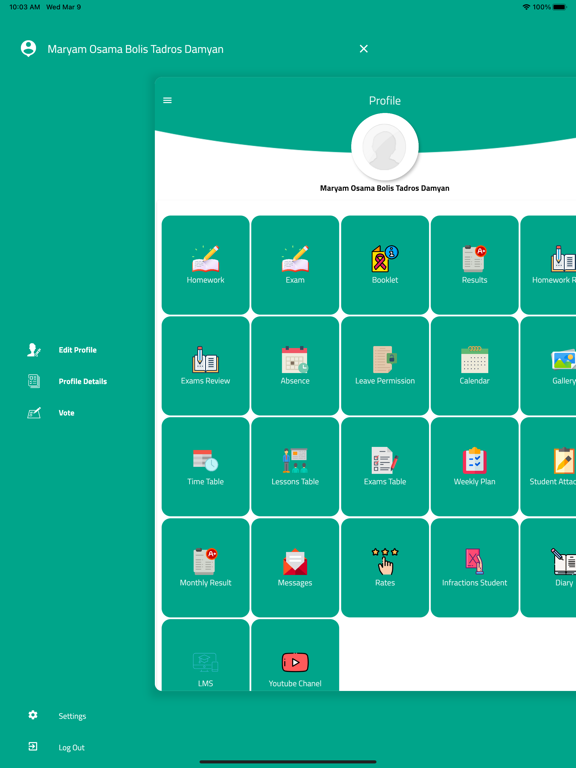Screen dimensions: 576x768
Task: Open the Lessons Table tile
Action: coord(295,467)
